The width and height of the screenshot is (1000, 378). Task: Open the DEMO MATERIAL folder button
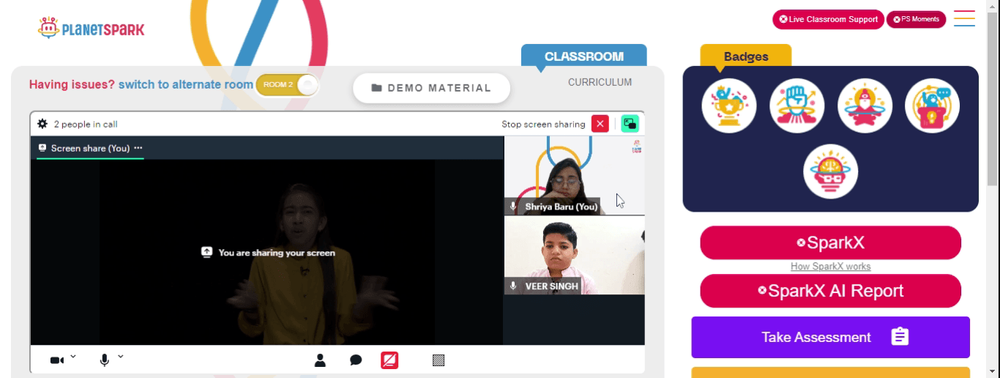click(x=432, y=88)
